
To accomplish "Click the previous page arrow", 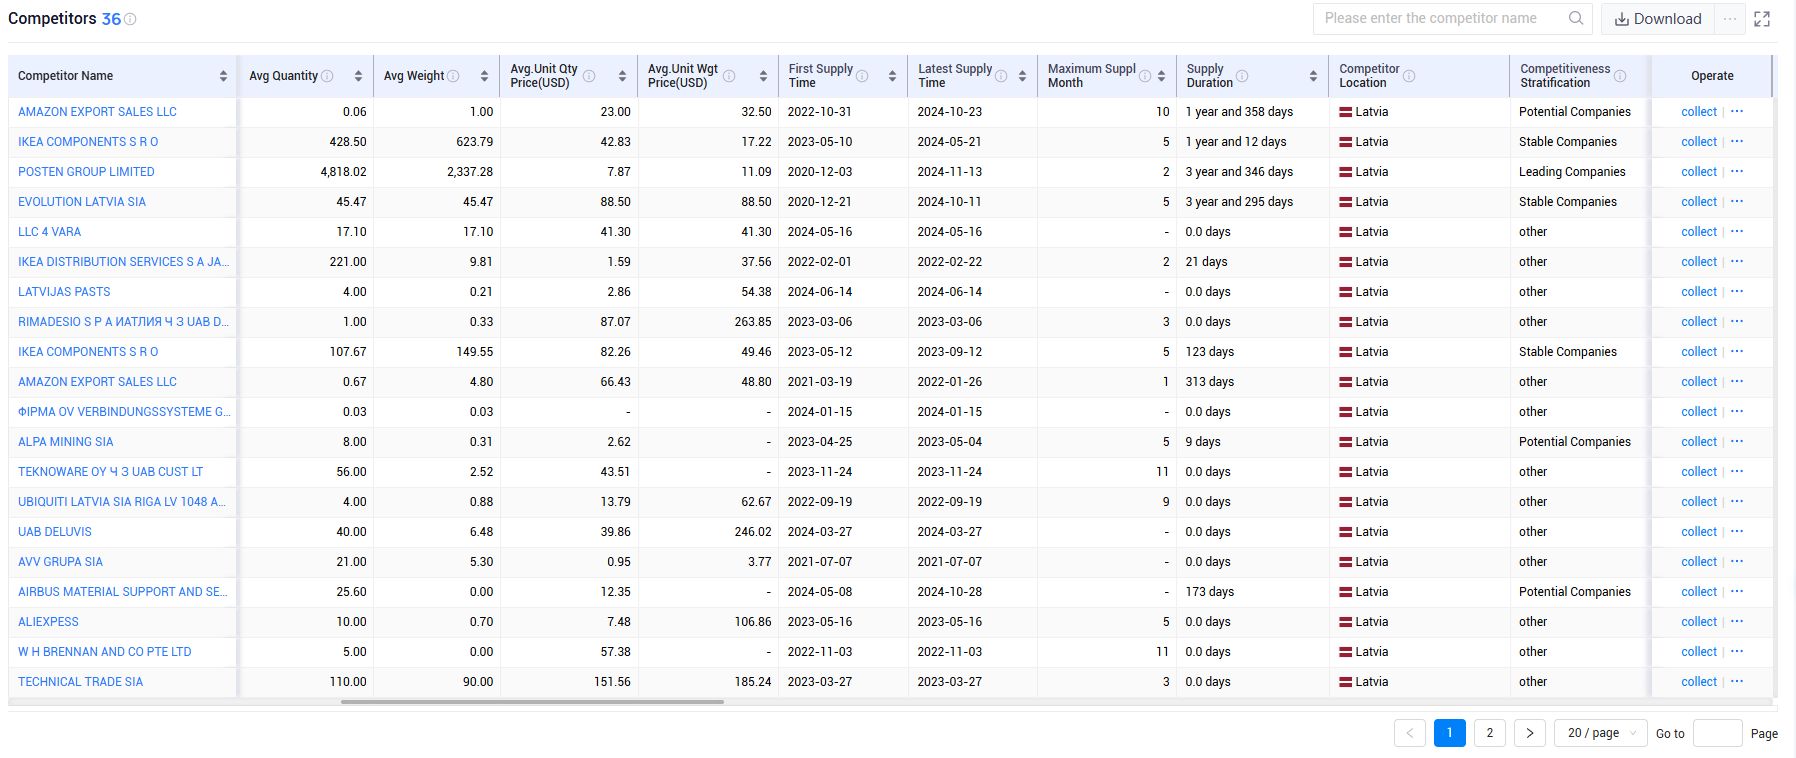I will point(1410,733).
